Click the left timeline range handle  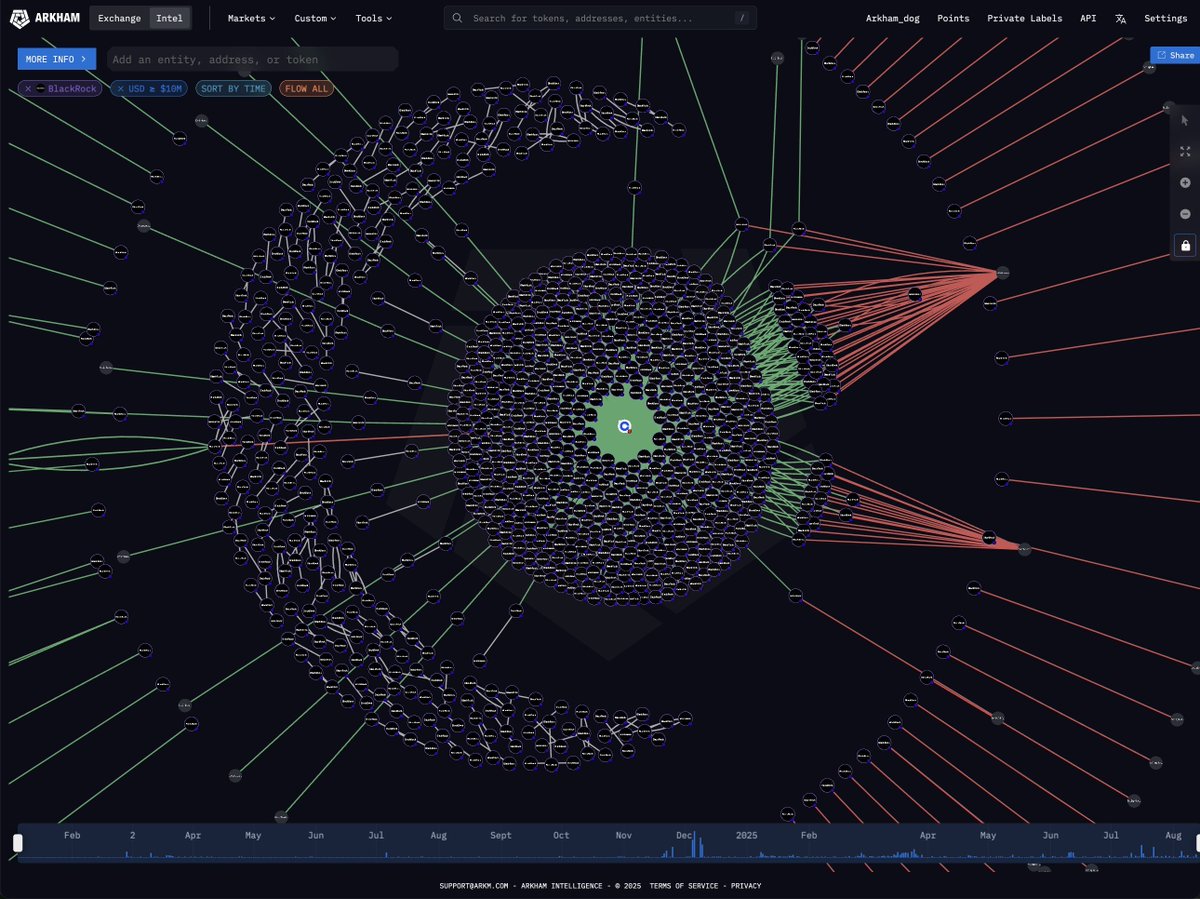(18, 843)
